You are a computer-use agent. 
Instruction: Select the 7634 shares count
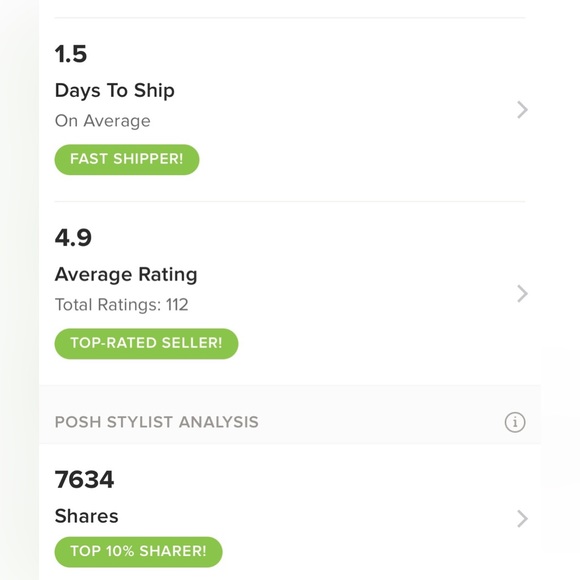point(84,479)
